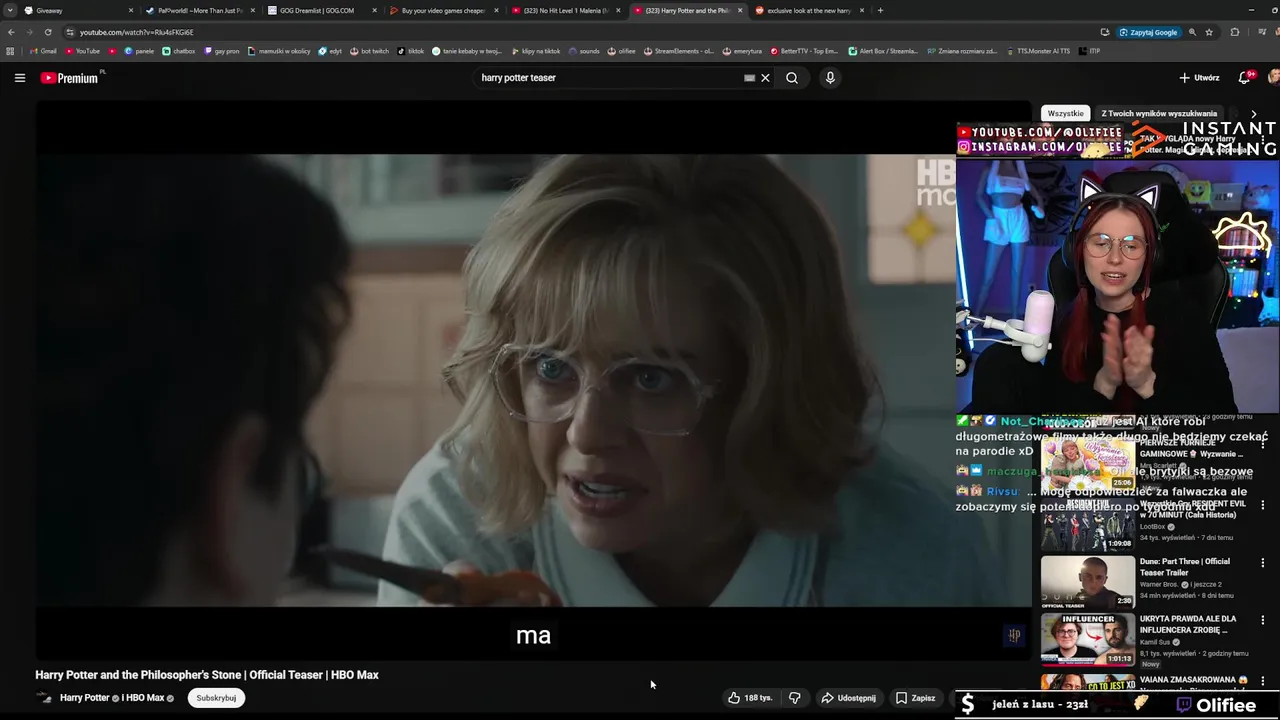
Task: Open the YouTube hamburger guide menu
Action: [x=20, y=78]
